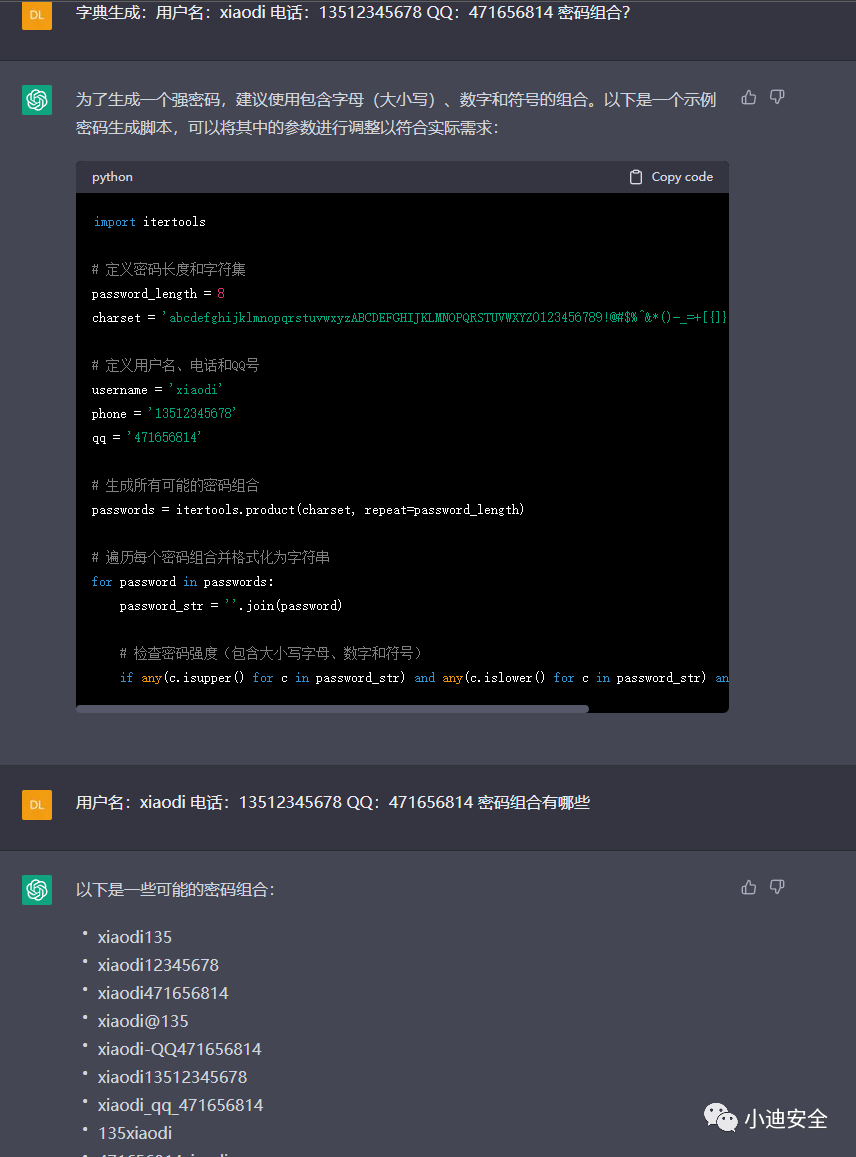Click the comment '# 遍历每个密码组合并格式化为字符串'
Viewport: 856px width, 1157px height.
pyautogui.click(x=210, y=557)
